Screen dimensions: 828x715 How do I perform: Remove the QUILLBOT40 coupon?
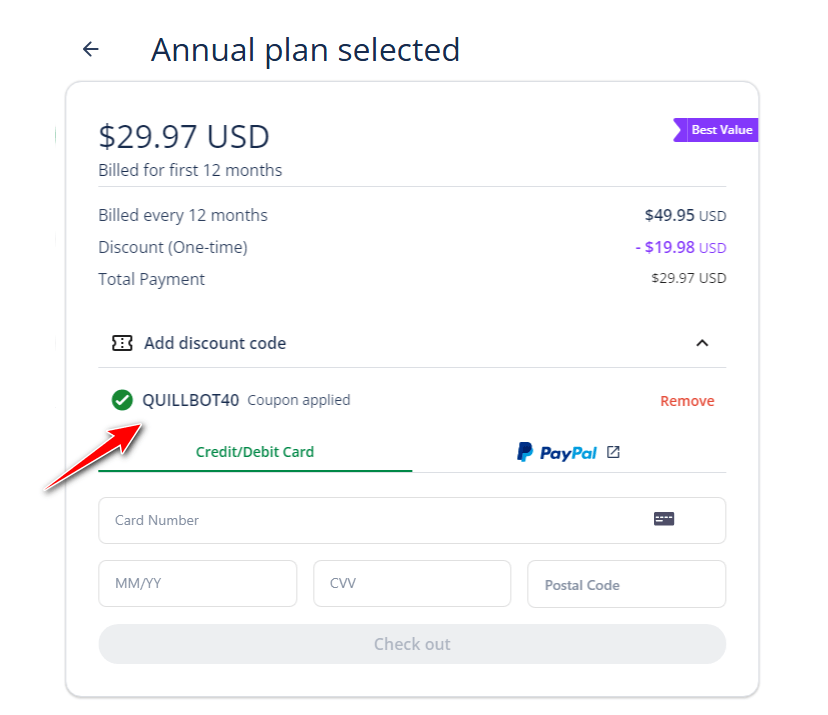pyautogui.click(x=687, y=401)
